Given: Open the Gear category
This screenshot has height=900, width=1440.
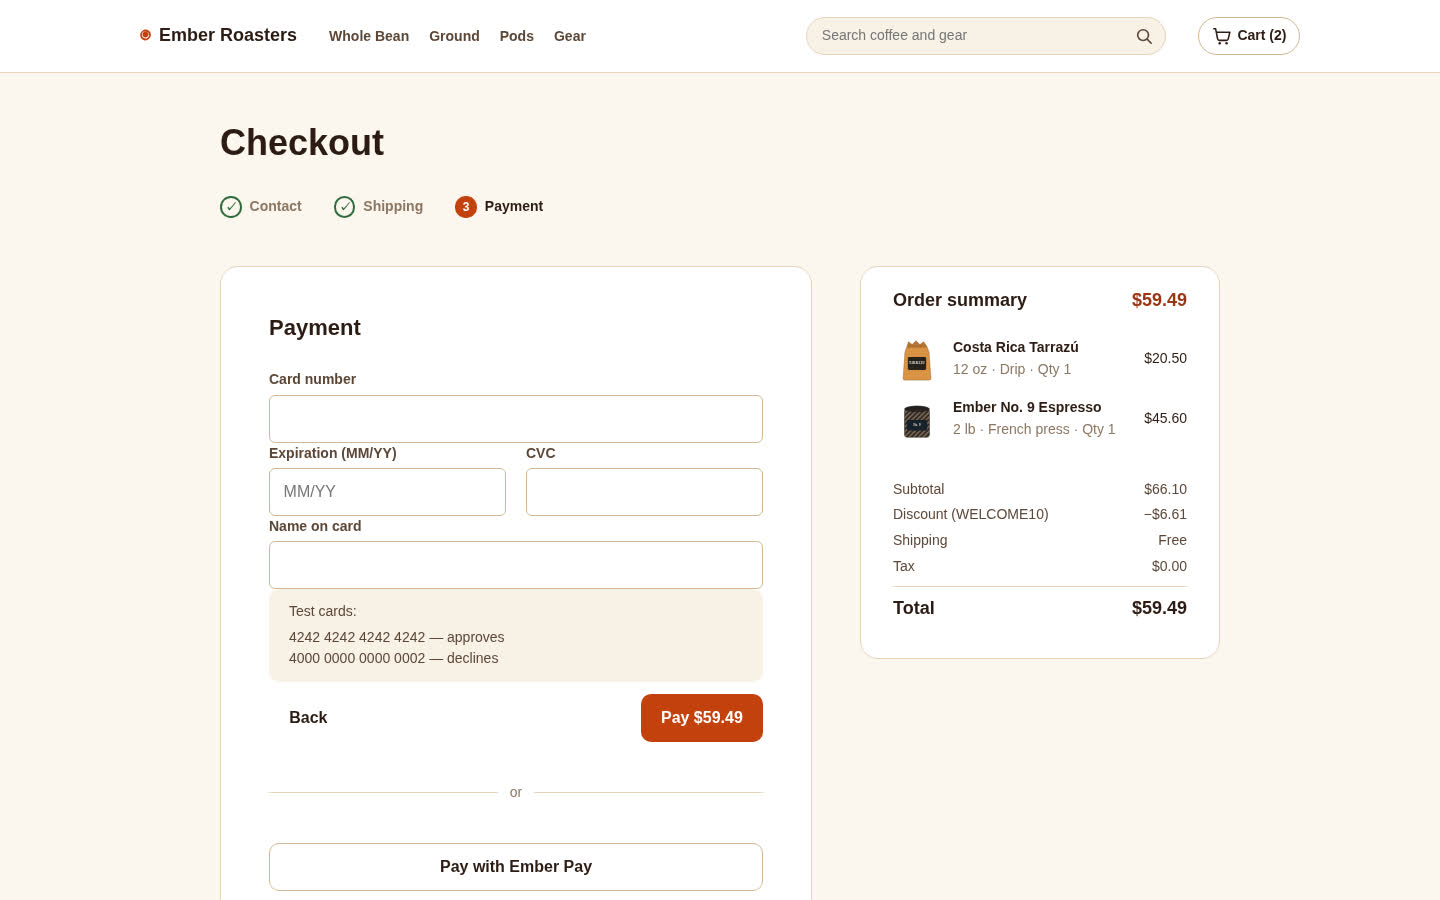Looking at the screenshot, I should click(570, 36).
